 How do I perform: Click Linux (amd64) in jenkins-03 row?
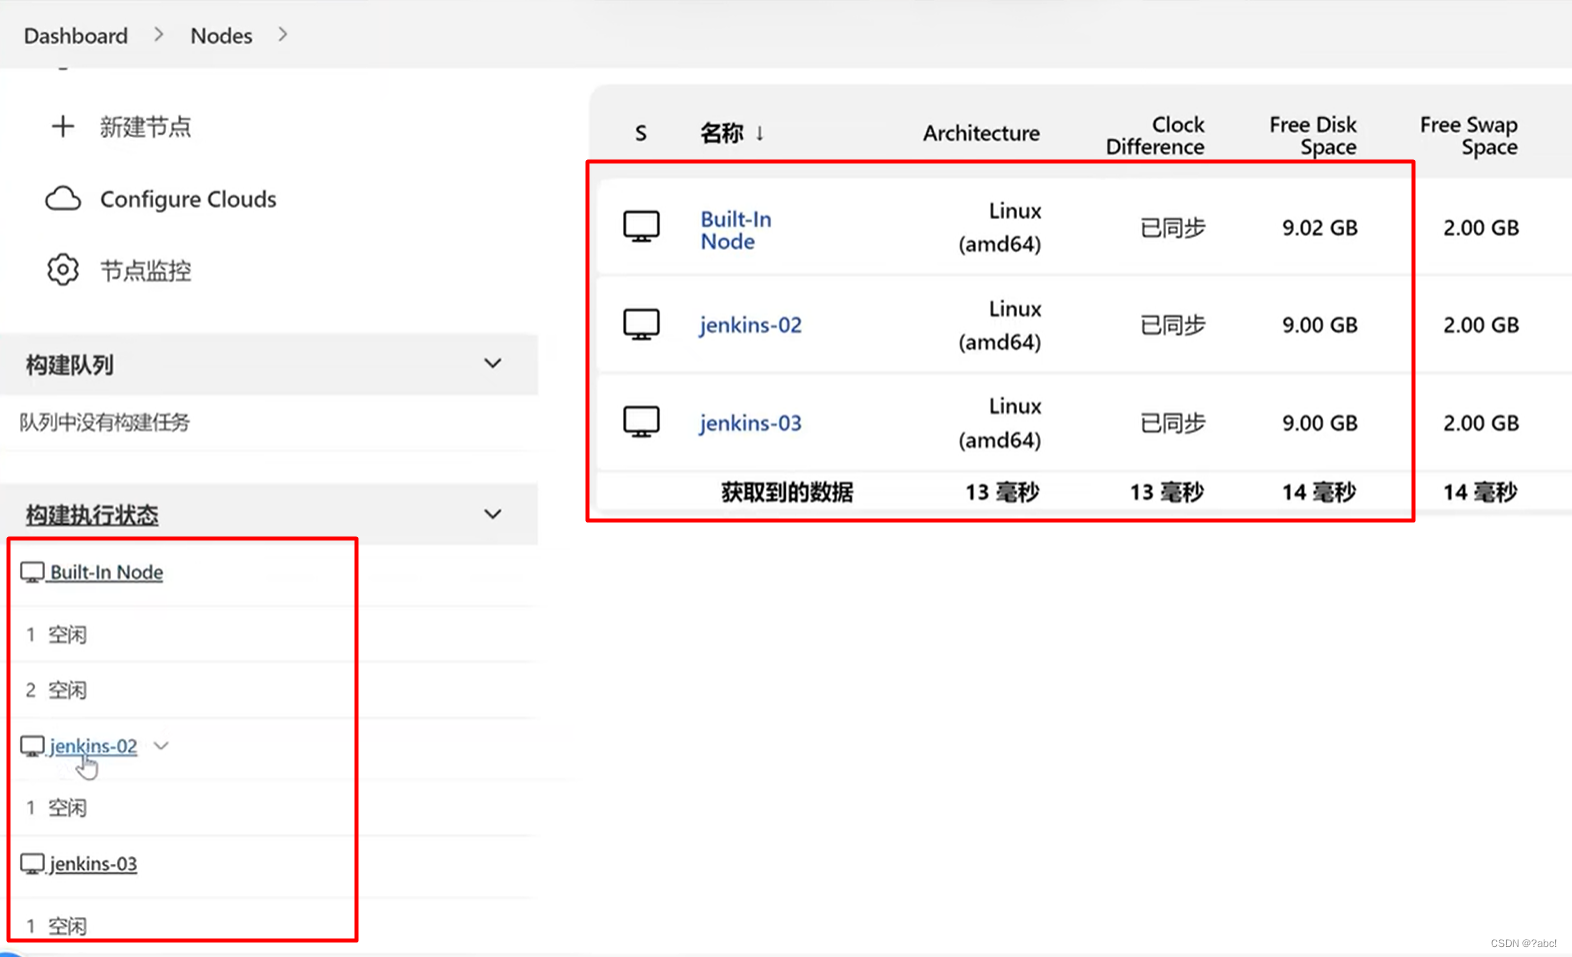click(x=1000, y=423)
